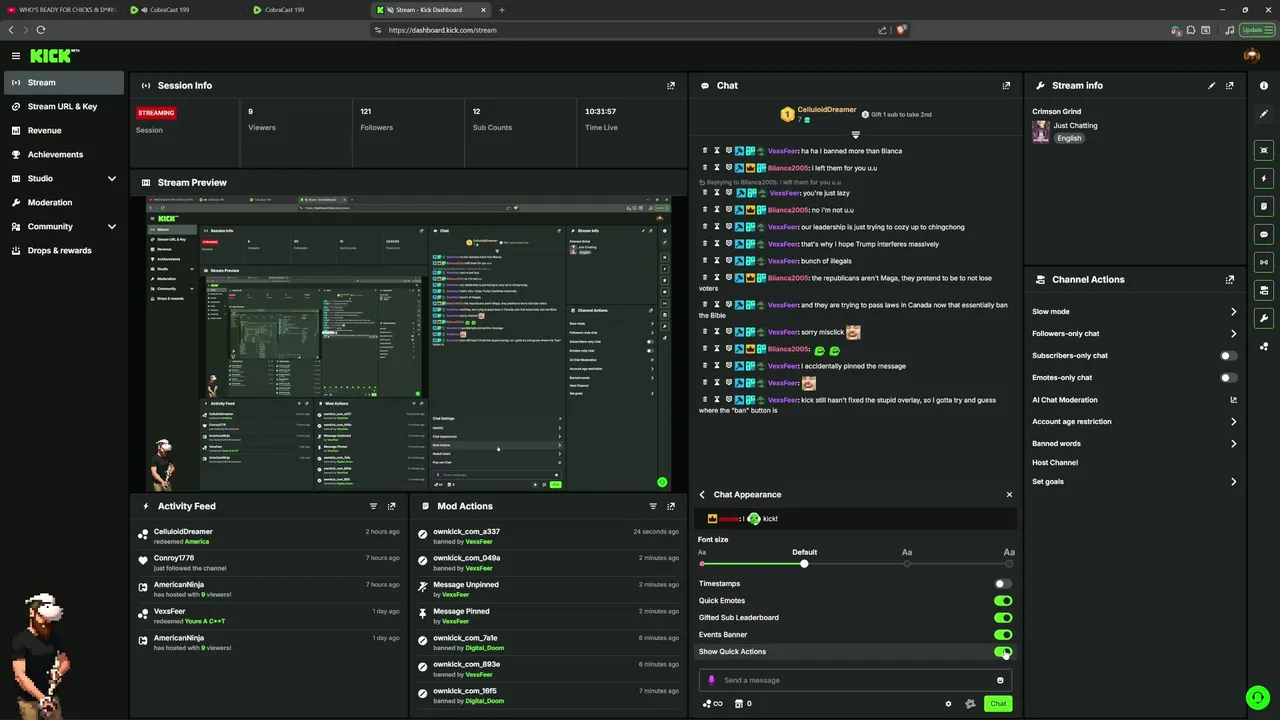Image resolution: width=1280 pixels, height=720 pixels.
Task: Click the Default font size slider handle
Action: (804, 564)
